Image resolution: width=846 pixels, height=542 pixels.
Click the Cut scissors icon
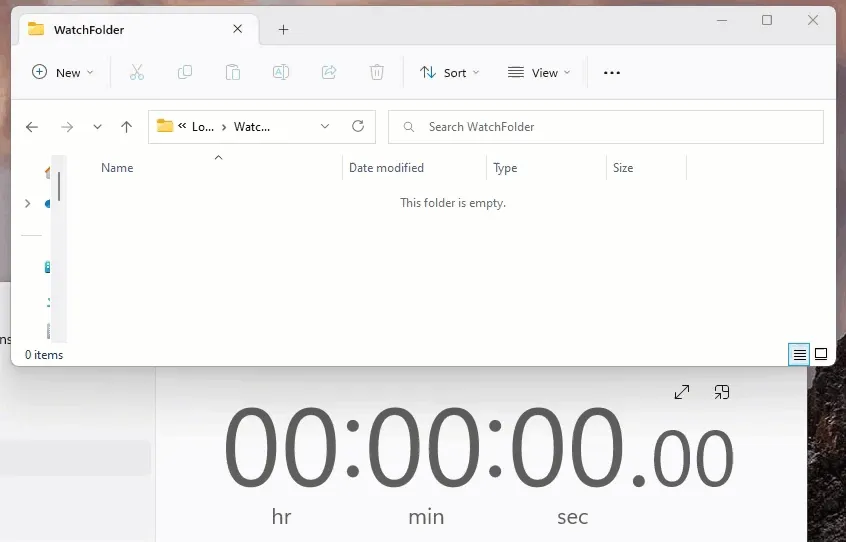point(137,72)
